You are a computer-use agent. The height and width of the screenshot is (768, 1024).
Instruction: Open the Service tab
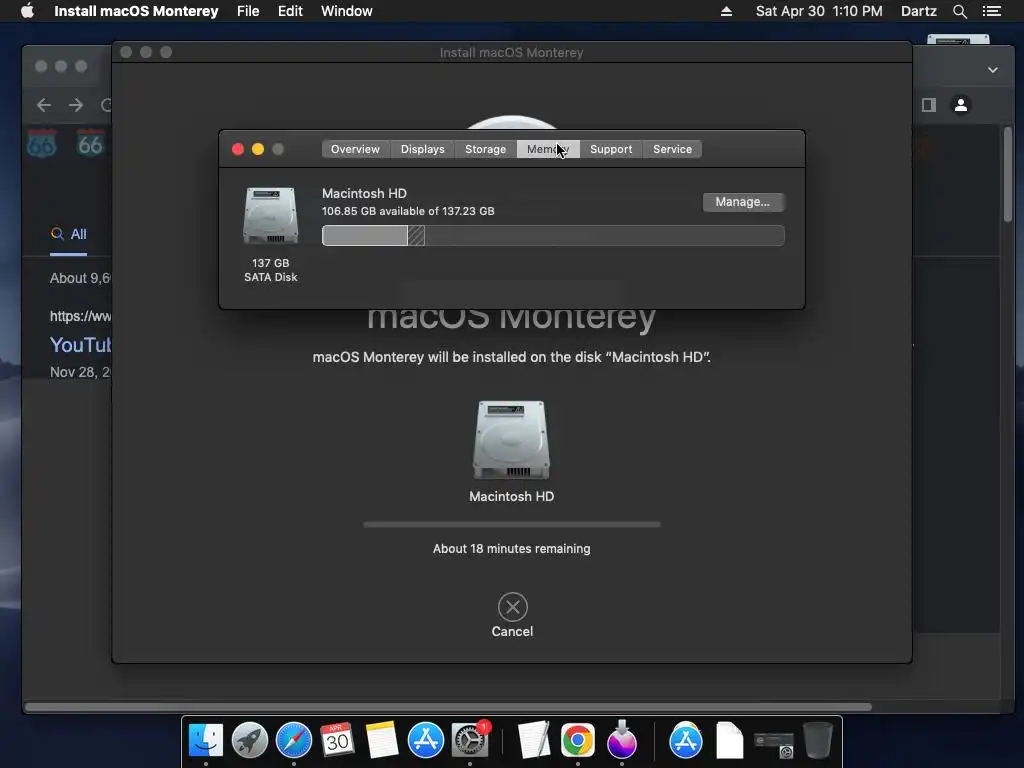click(672, 149)
